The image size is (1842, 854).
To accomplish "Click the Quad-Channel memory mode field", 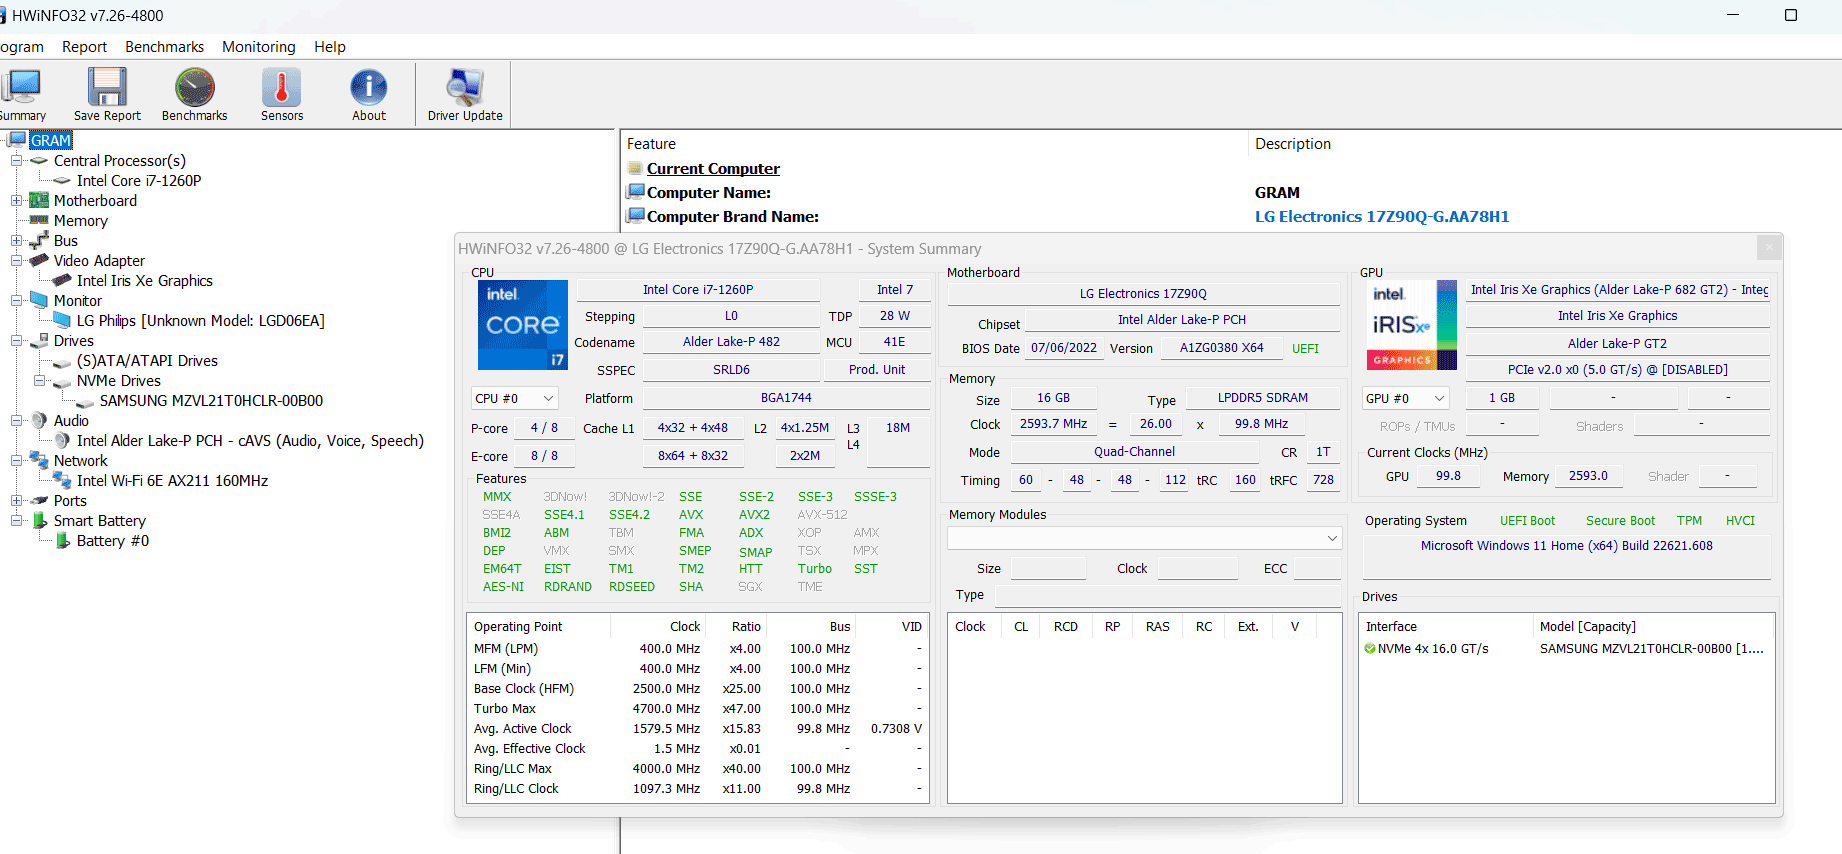I will 1134,452.
